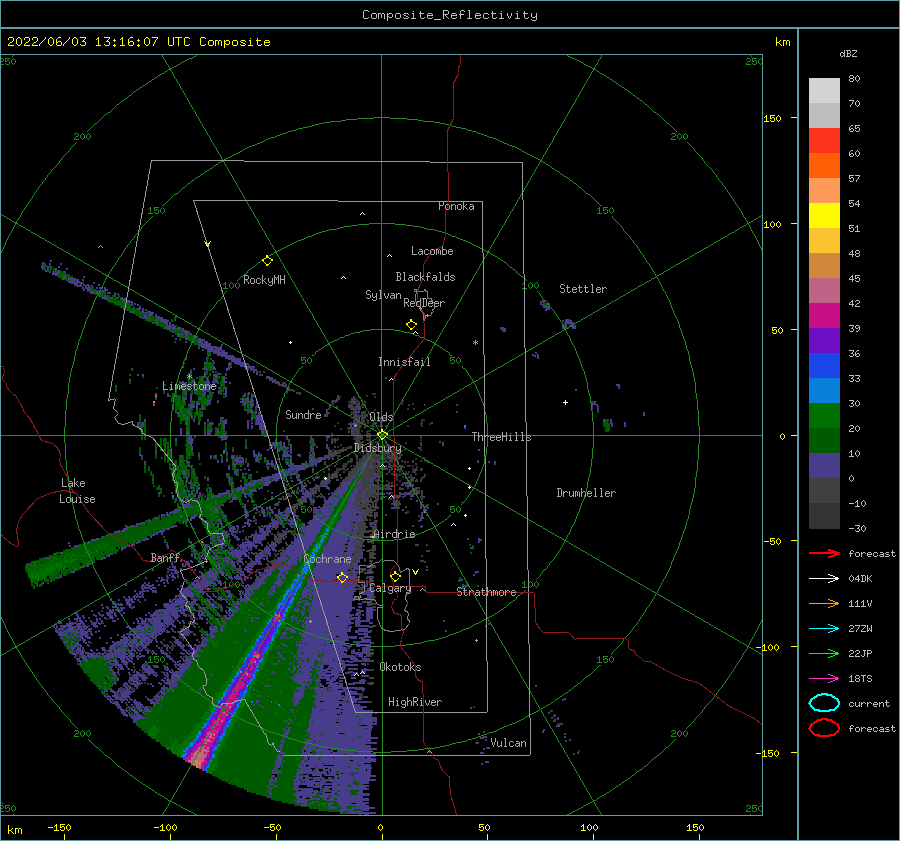Select the 65 dBZ red color swatch
900x841 pixels.
824,141
